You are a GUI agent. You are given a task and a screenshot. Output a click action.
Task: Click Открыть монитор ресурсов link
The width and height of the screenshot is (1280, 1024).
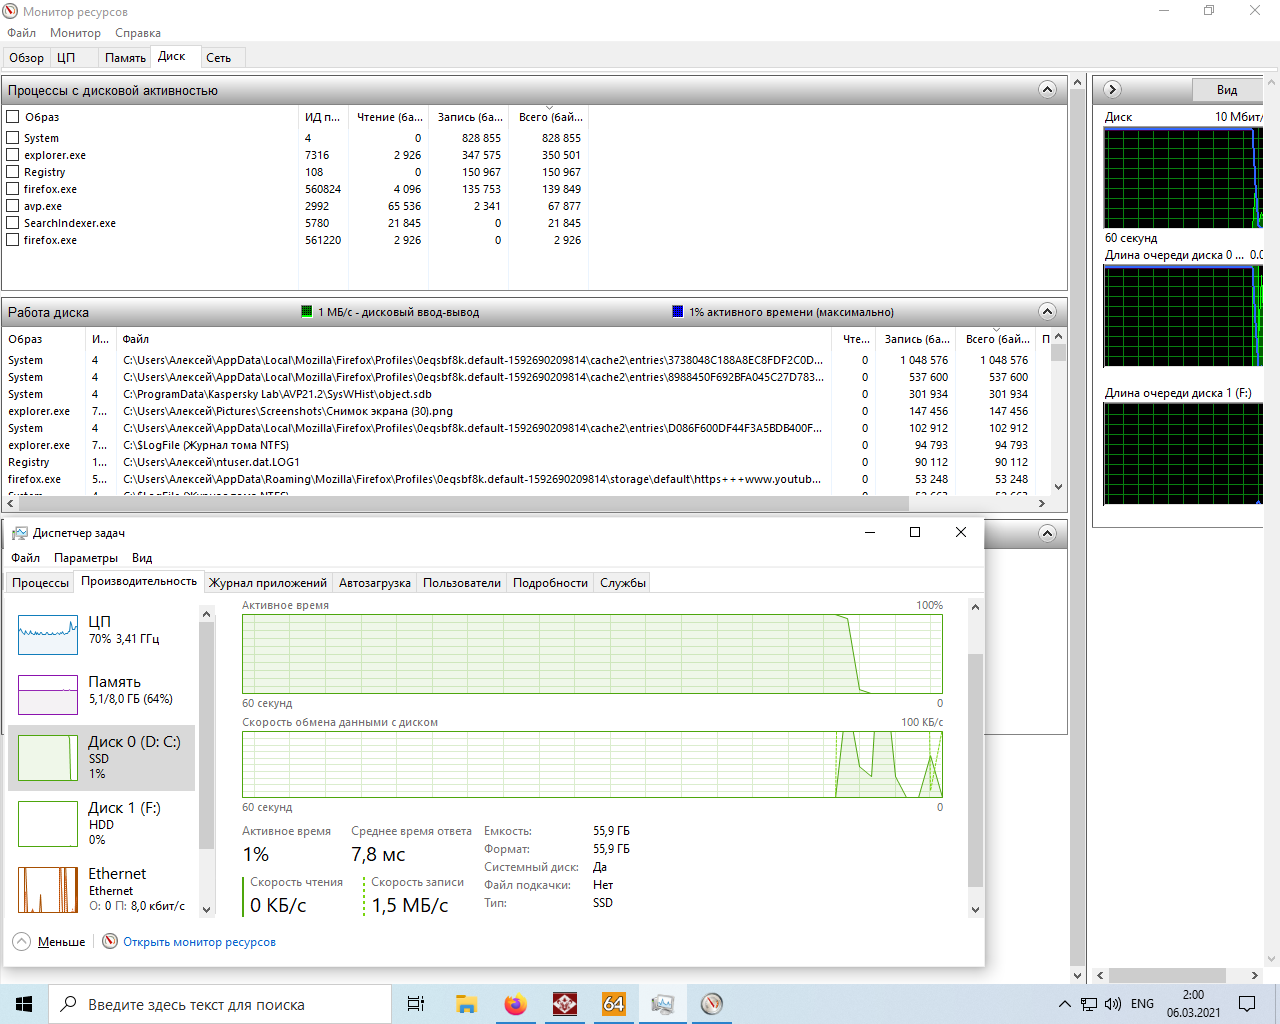(199, 942)
